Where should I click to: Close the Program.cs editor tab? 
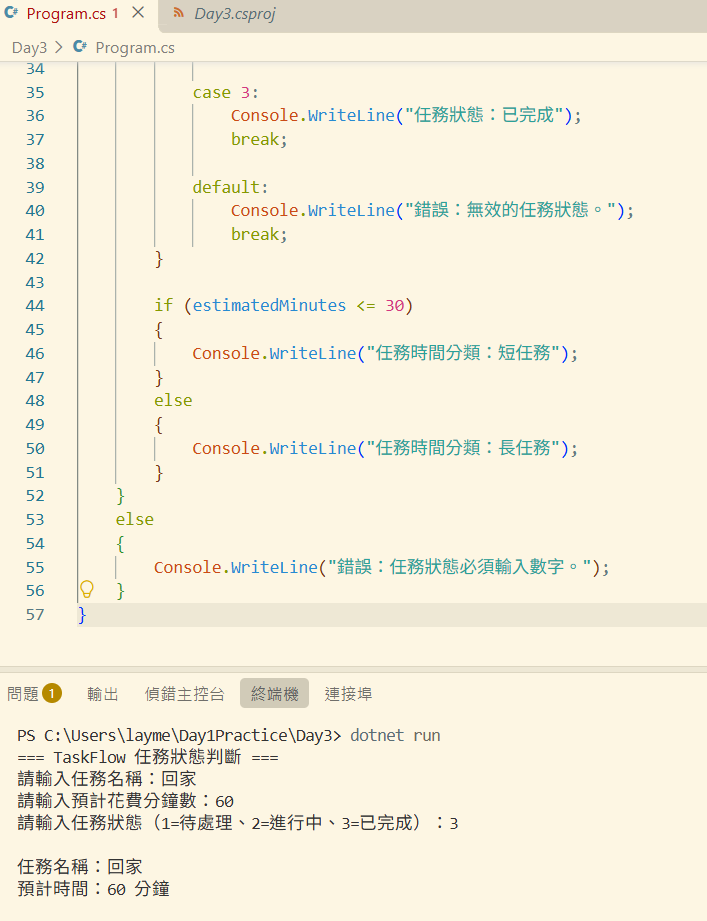point(138,13)
